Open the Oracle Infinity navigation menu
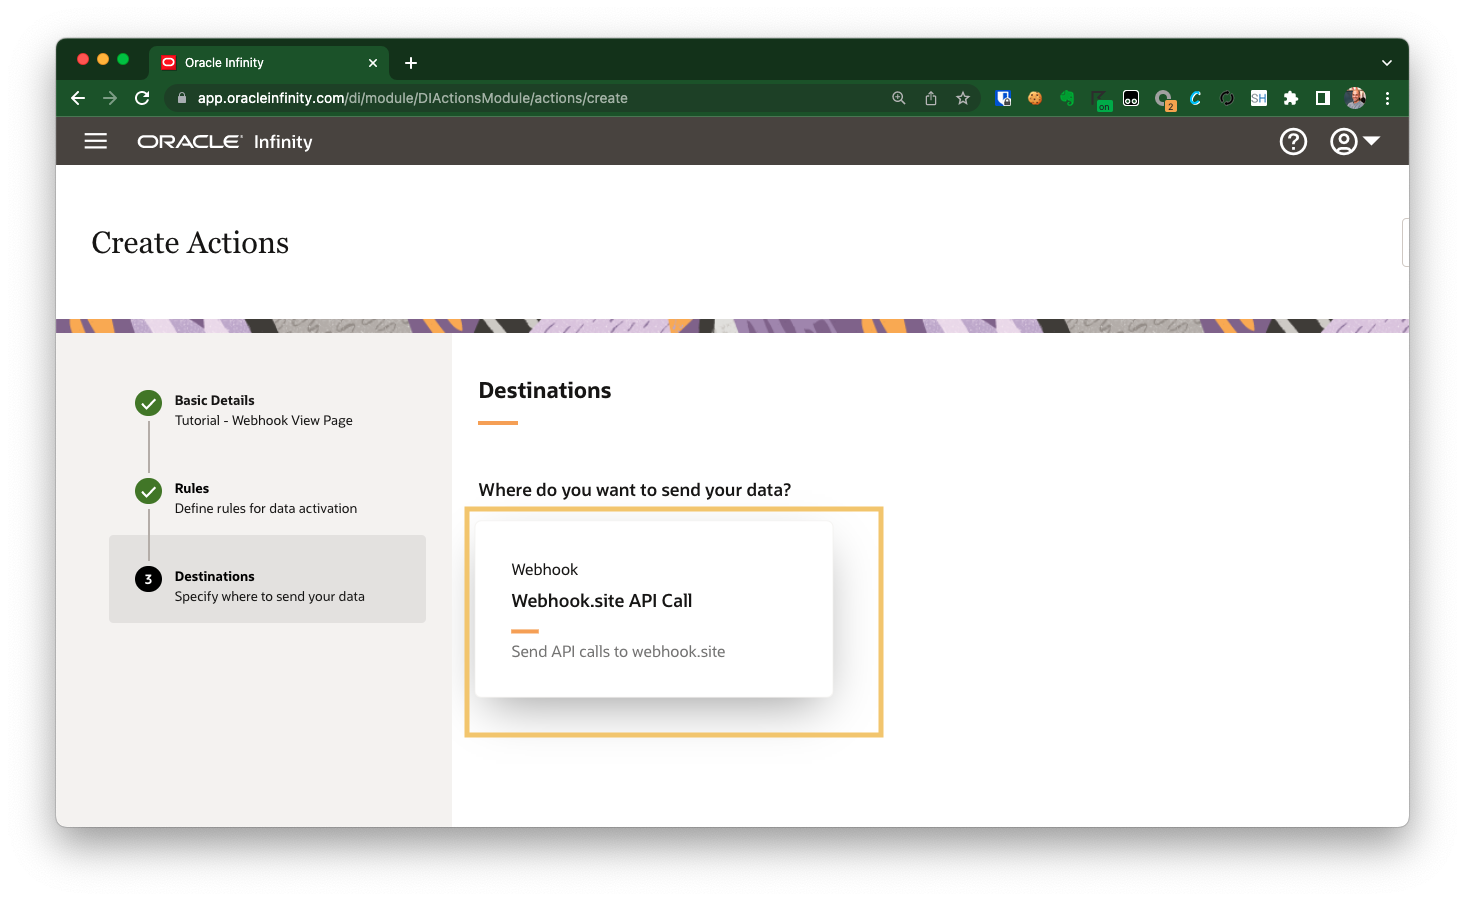This screenshot has height=901, width=1465. [x=95, y=140]
